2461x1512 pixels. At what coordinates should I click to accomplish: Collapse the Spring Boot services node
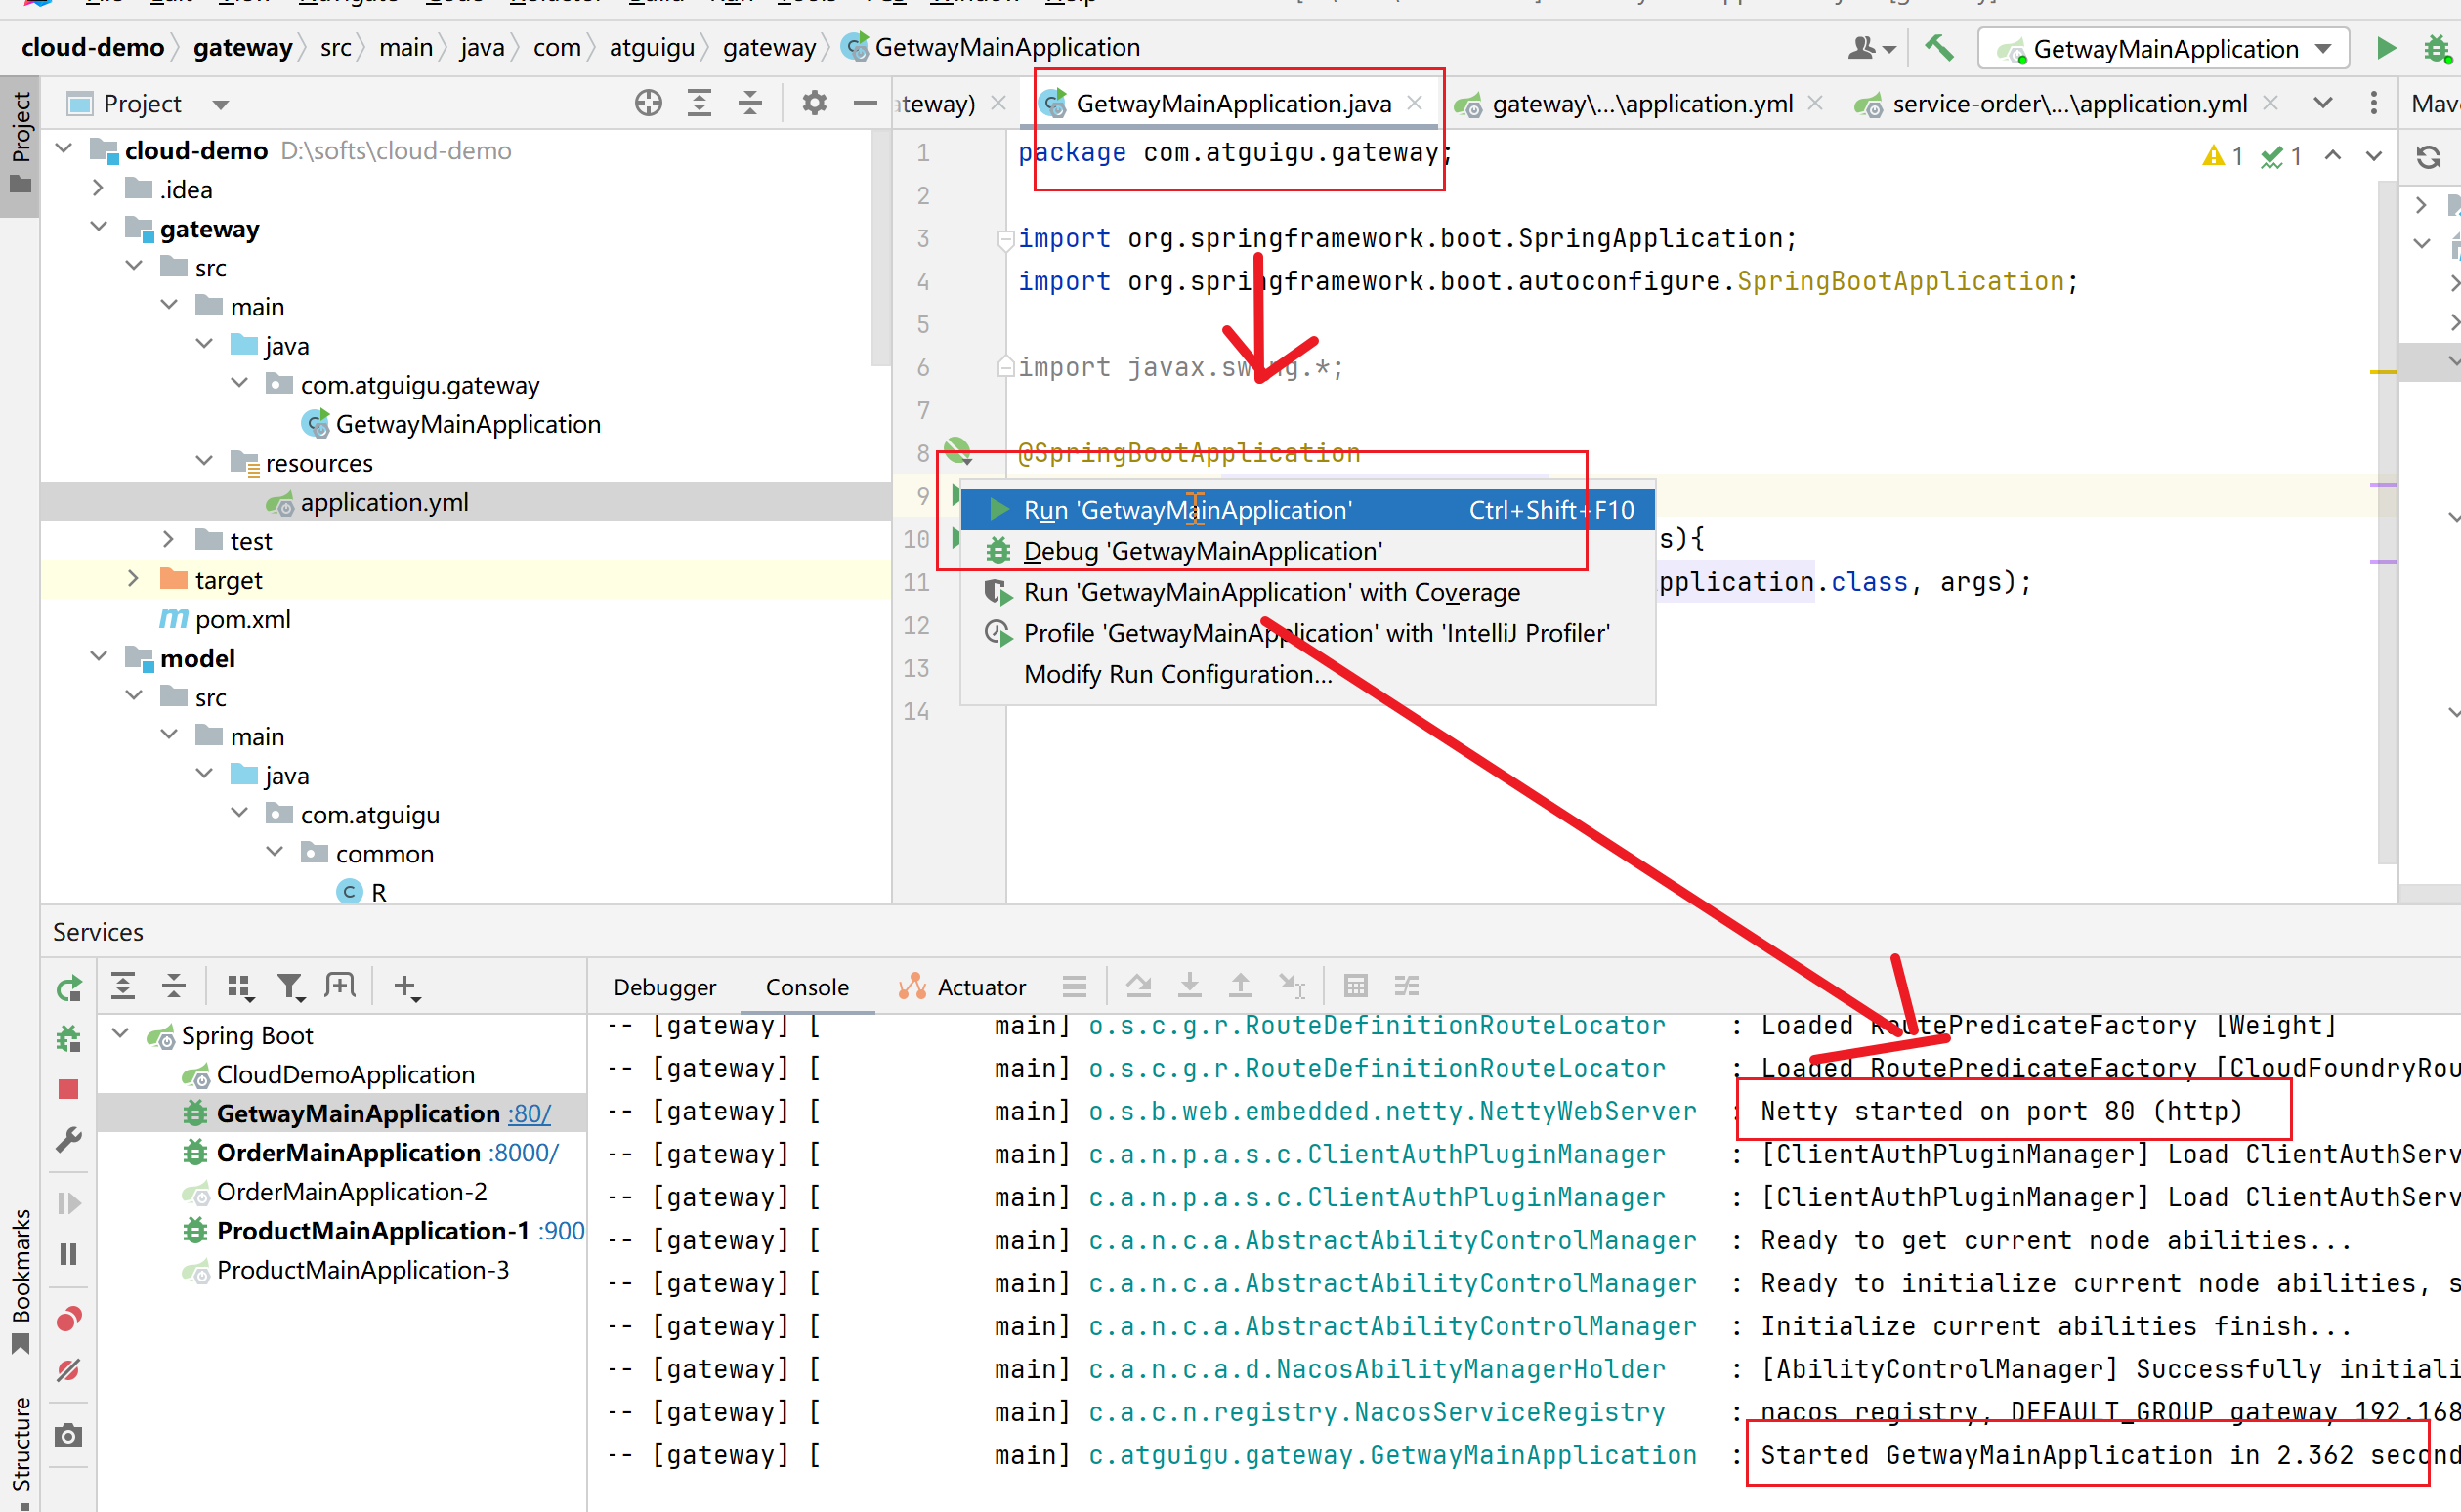[121, 1033]
